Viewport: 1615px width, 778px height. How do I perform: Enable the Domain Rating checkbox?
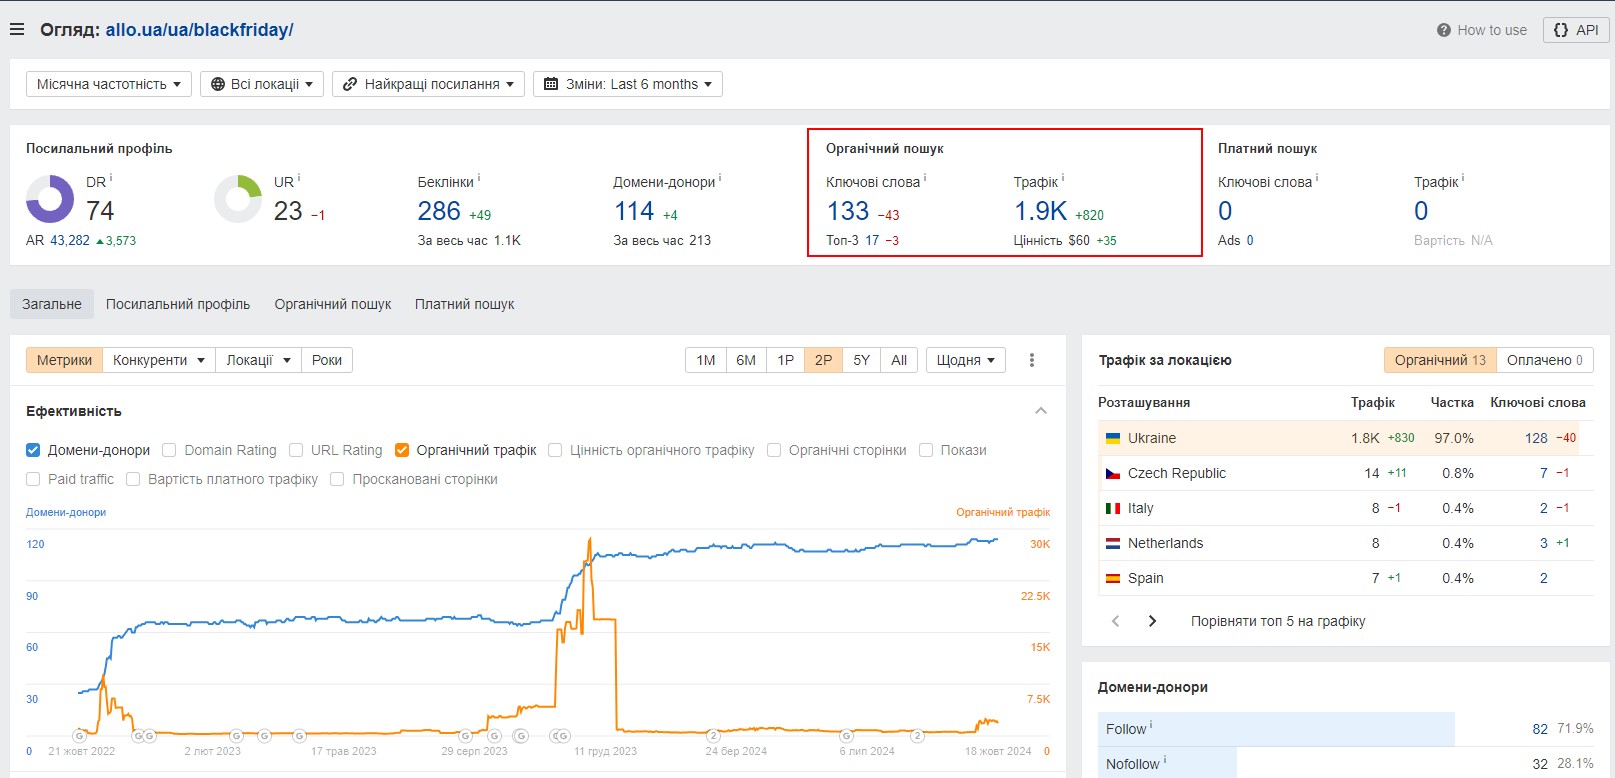[x=169, y=450]
